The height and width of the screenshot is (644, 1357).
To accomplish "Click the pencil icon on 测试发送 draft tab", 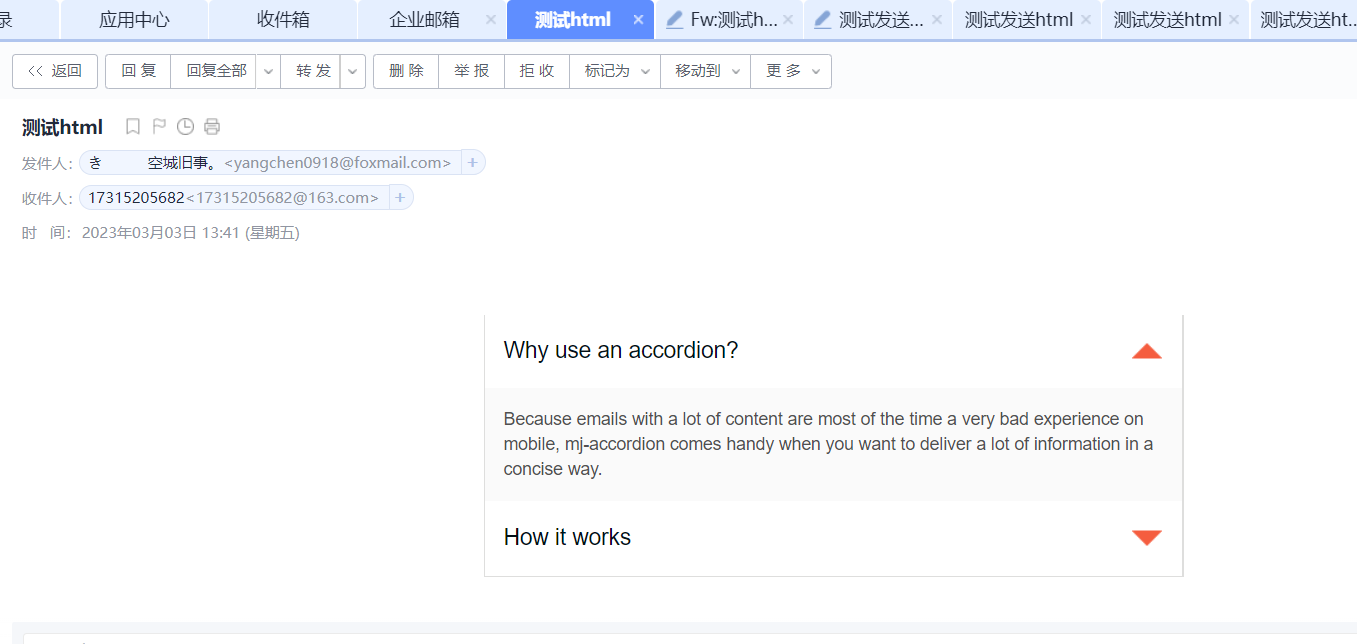I will (x=822, y=18).
